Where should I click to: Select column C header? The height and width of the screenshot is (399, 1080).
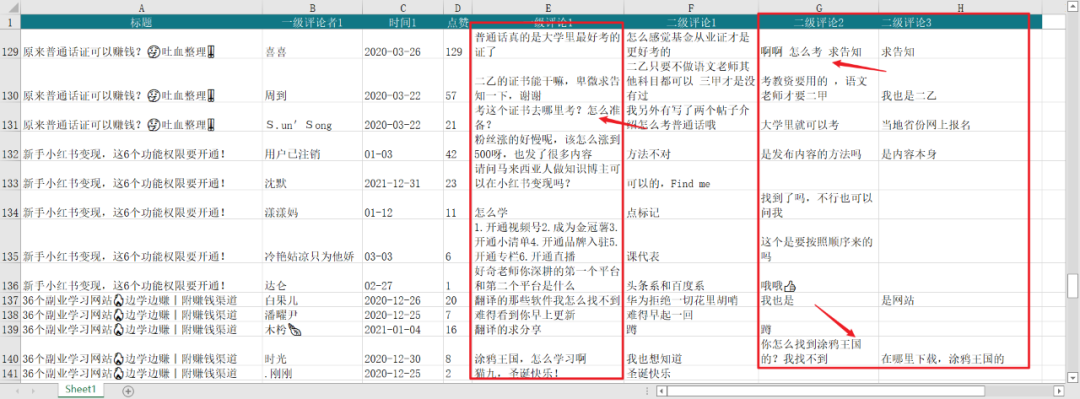(402, 8)
